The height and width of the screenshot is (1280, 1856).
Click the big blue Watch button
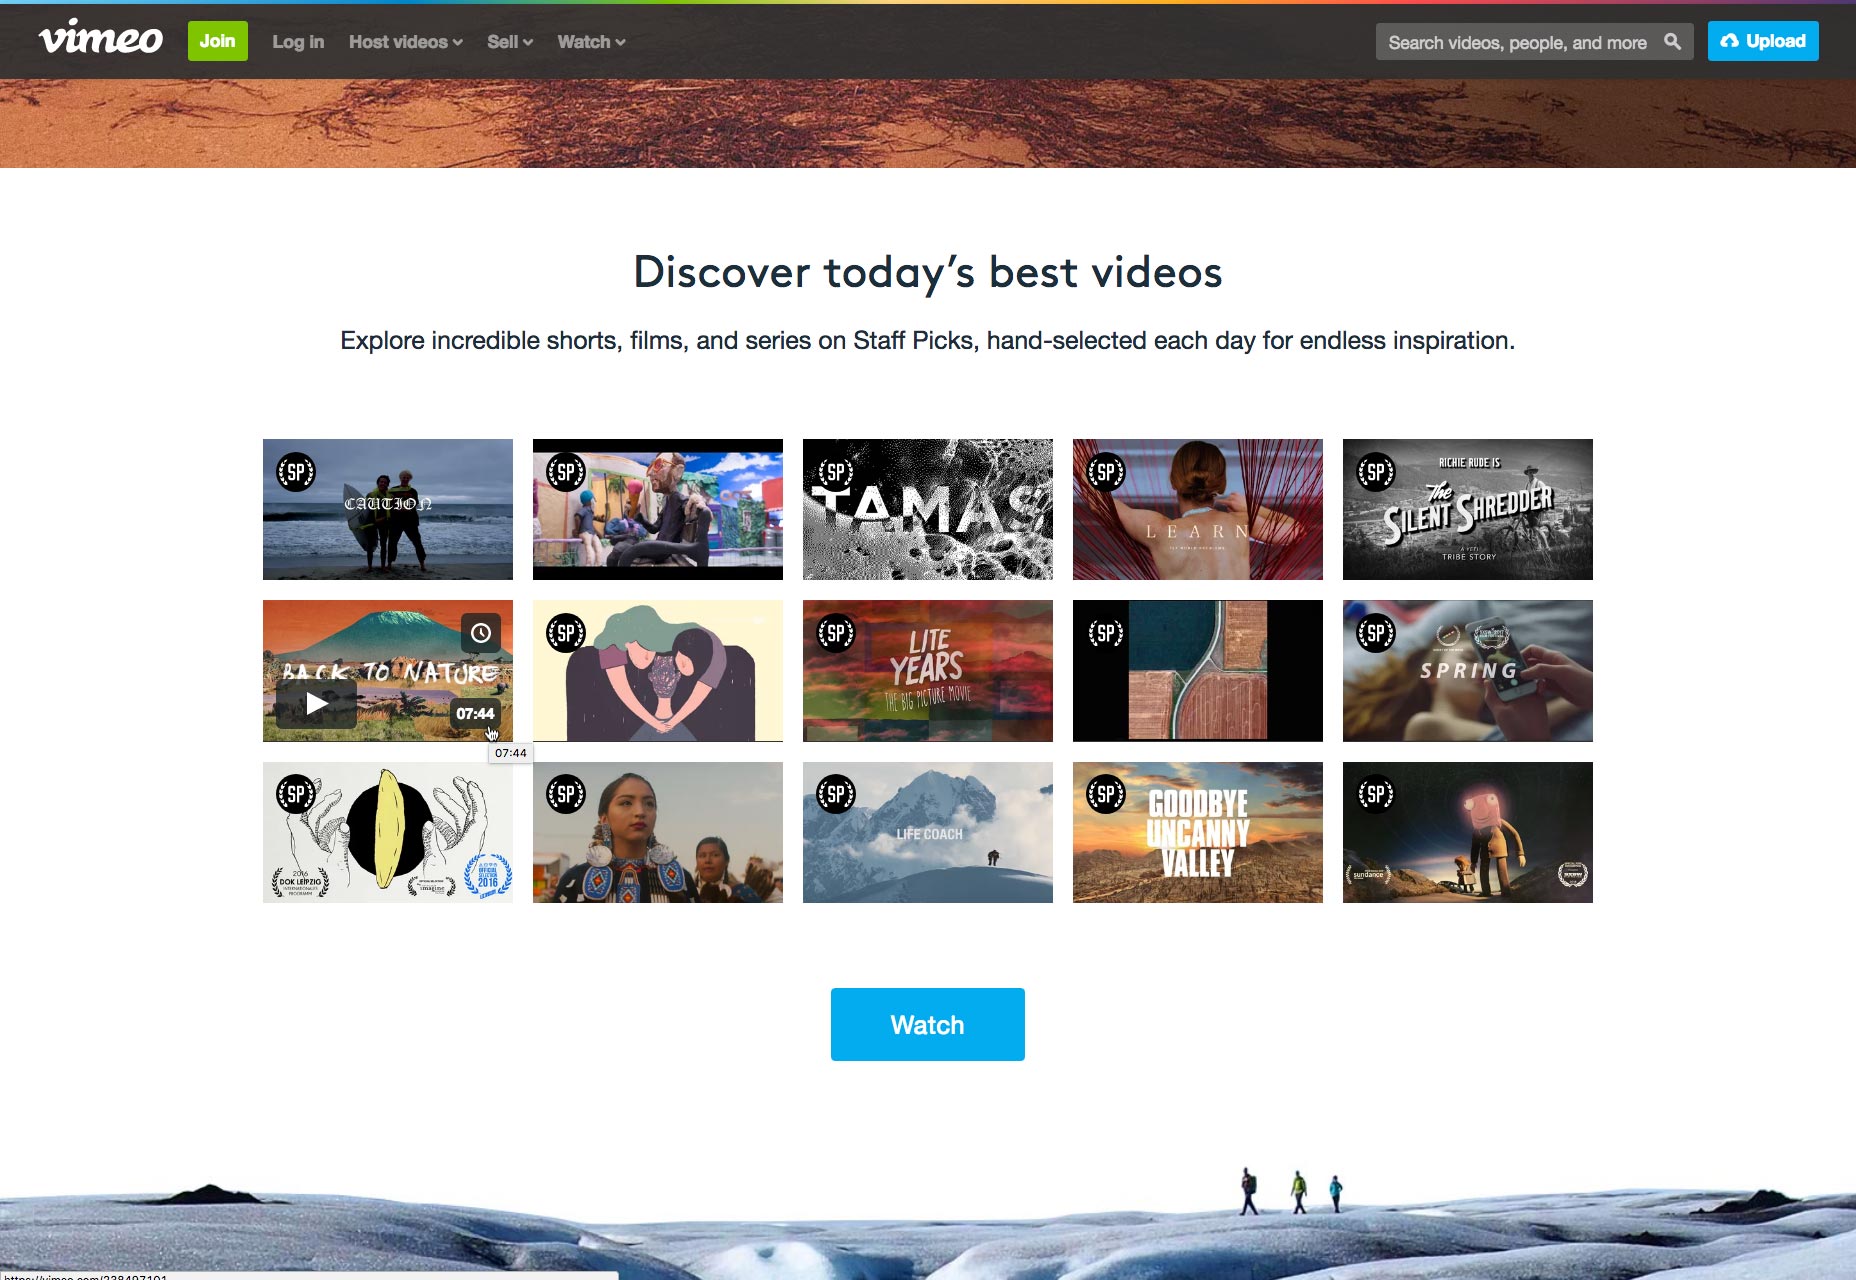[x=927, y=1024]
